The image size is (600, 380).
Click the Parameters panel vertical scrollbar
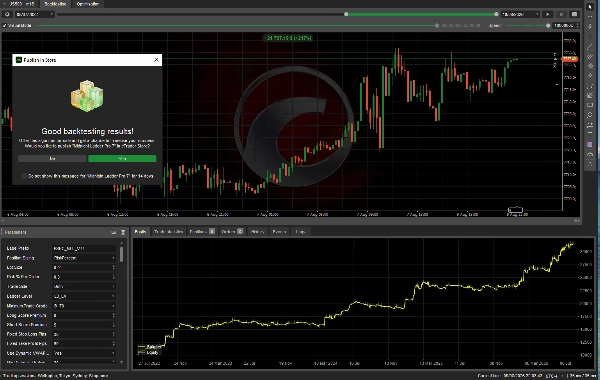click(122, 254)
